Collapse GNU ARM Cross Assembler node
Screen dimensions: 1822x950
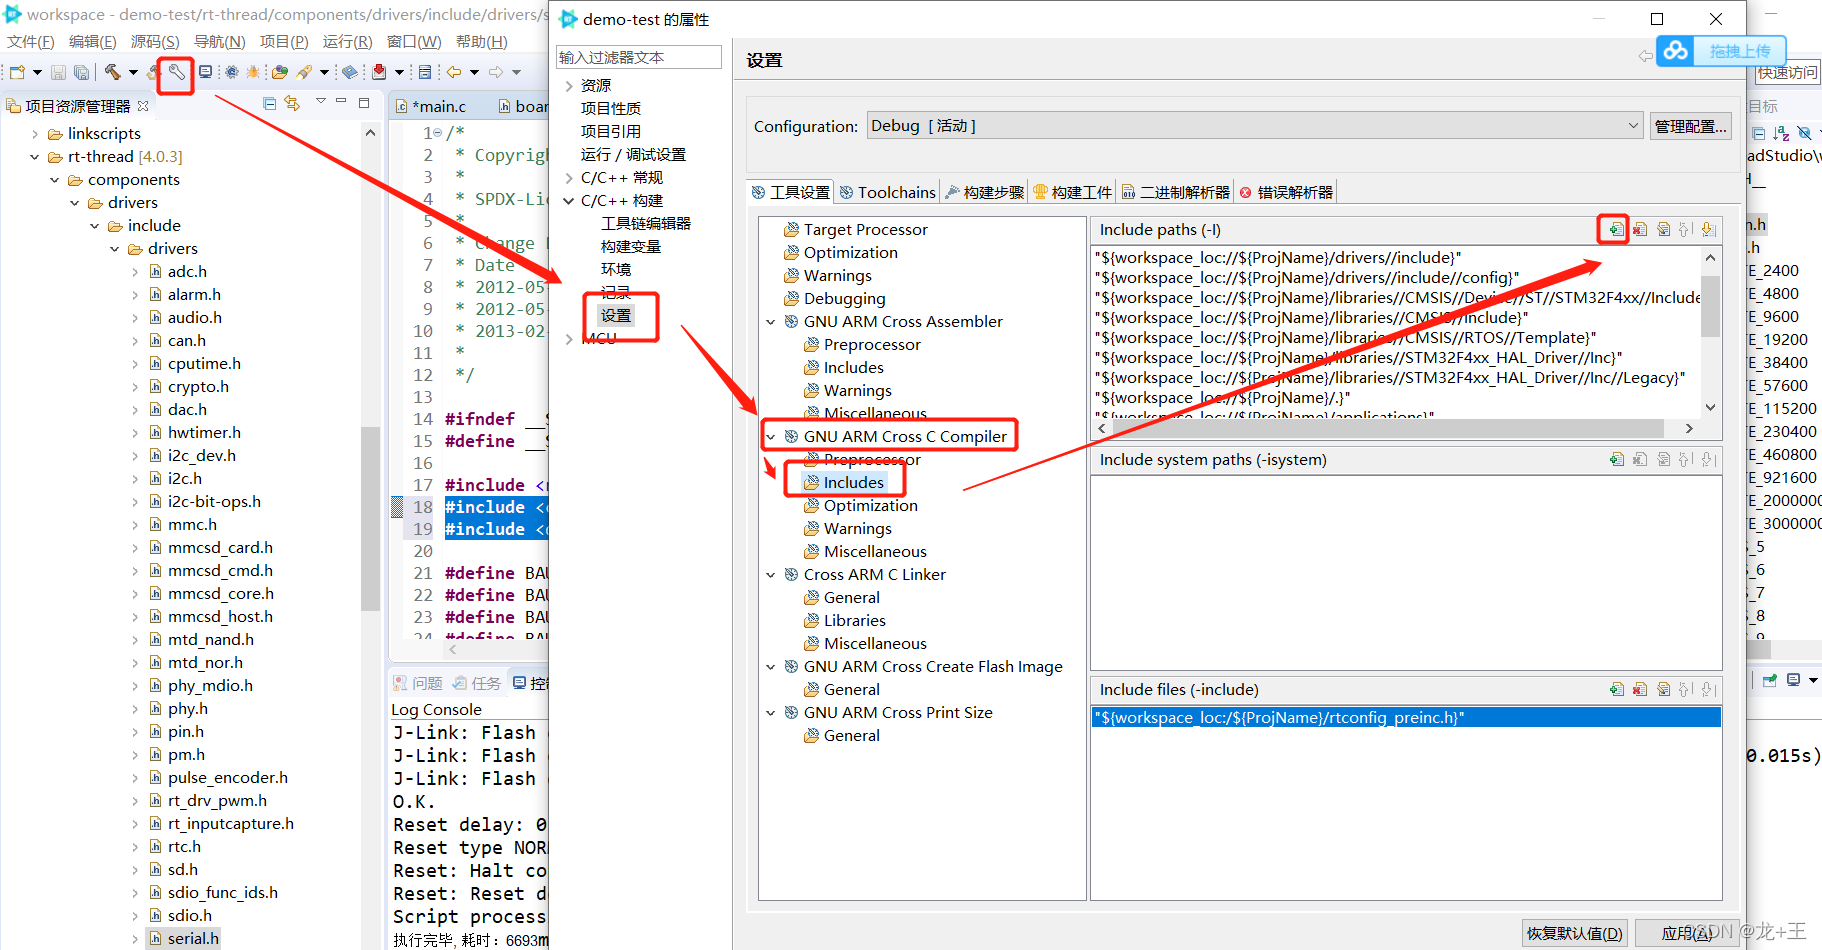[x=771, y=322]
